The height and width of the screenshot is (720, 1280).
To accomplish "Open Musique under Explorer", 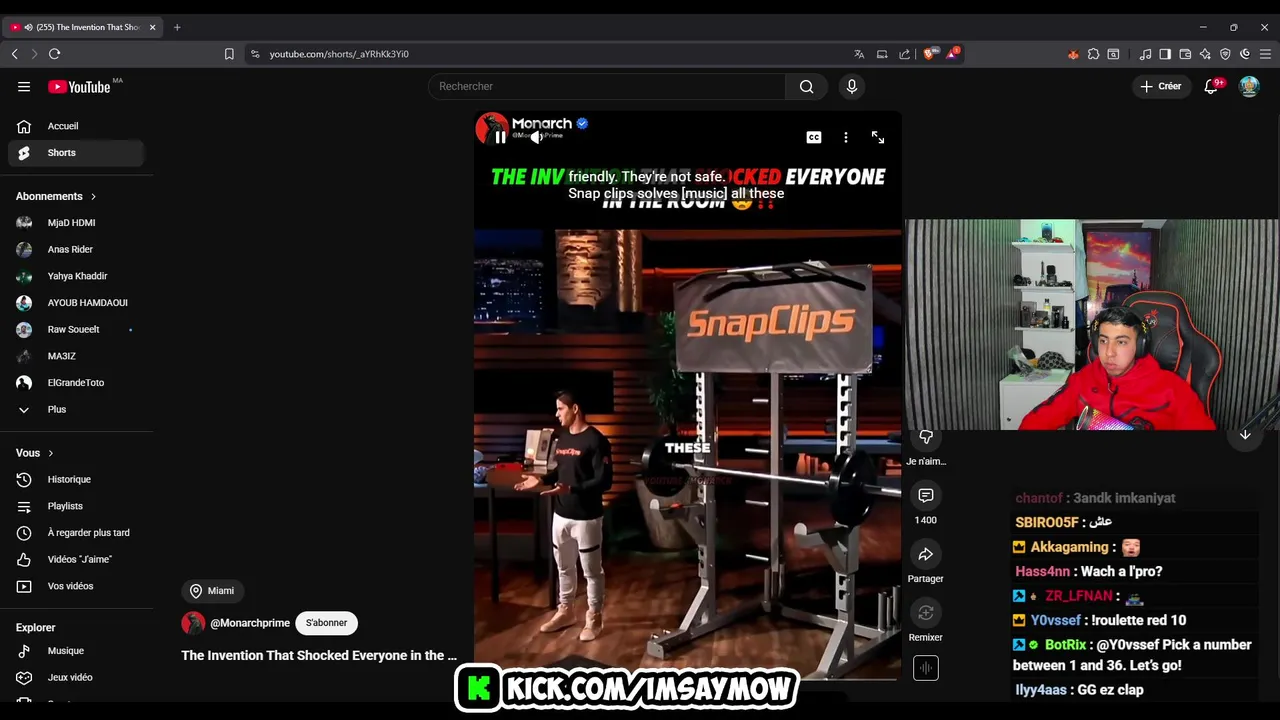I will pyautogui.click(x=76, y=651).
